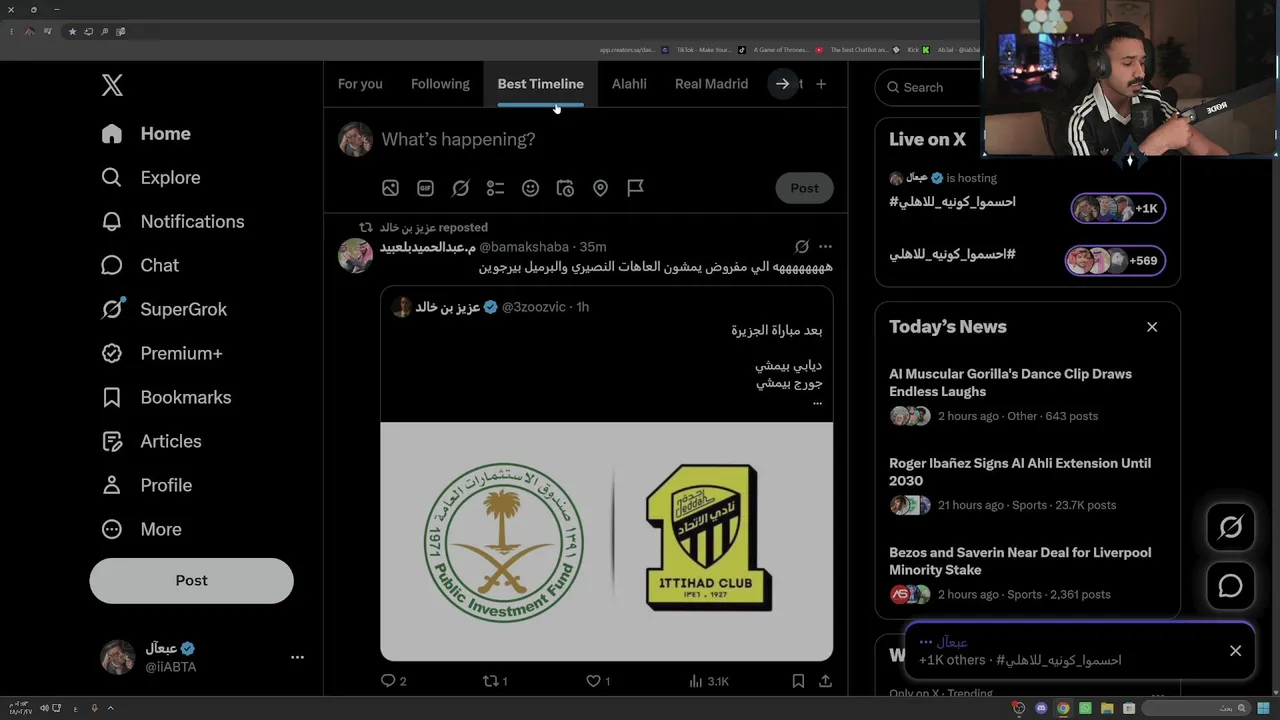The width and height of the screenshot is (1280, 720).
Task: Open the Alahli timeline tab
Action: 629,84
